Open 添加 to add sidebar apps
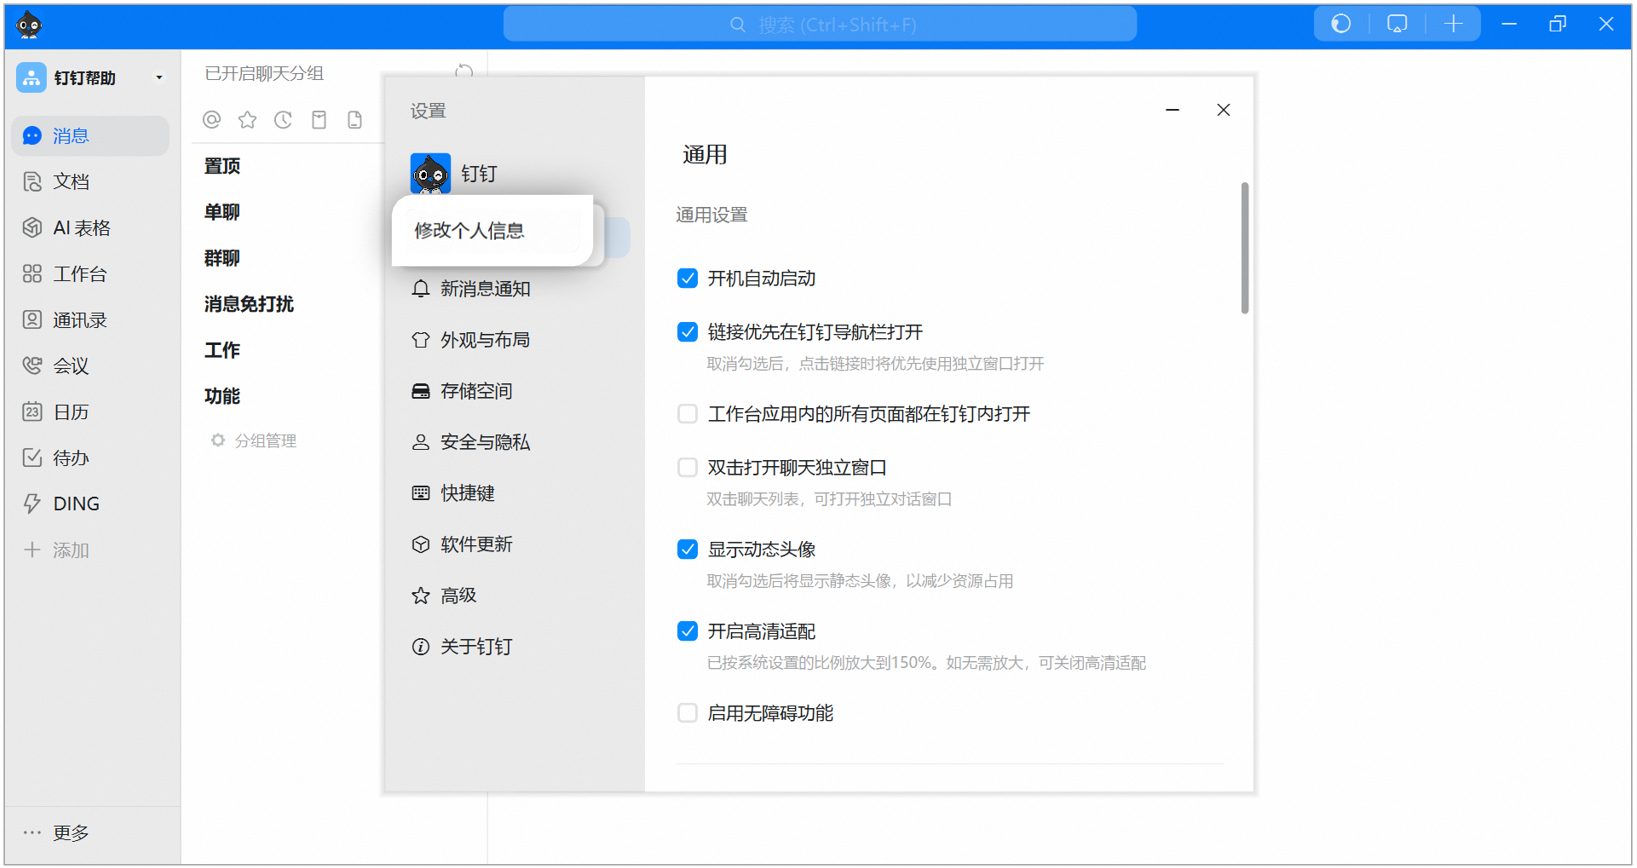 pyautogui.click(x=70, y=550)
